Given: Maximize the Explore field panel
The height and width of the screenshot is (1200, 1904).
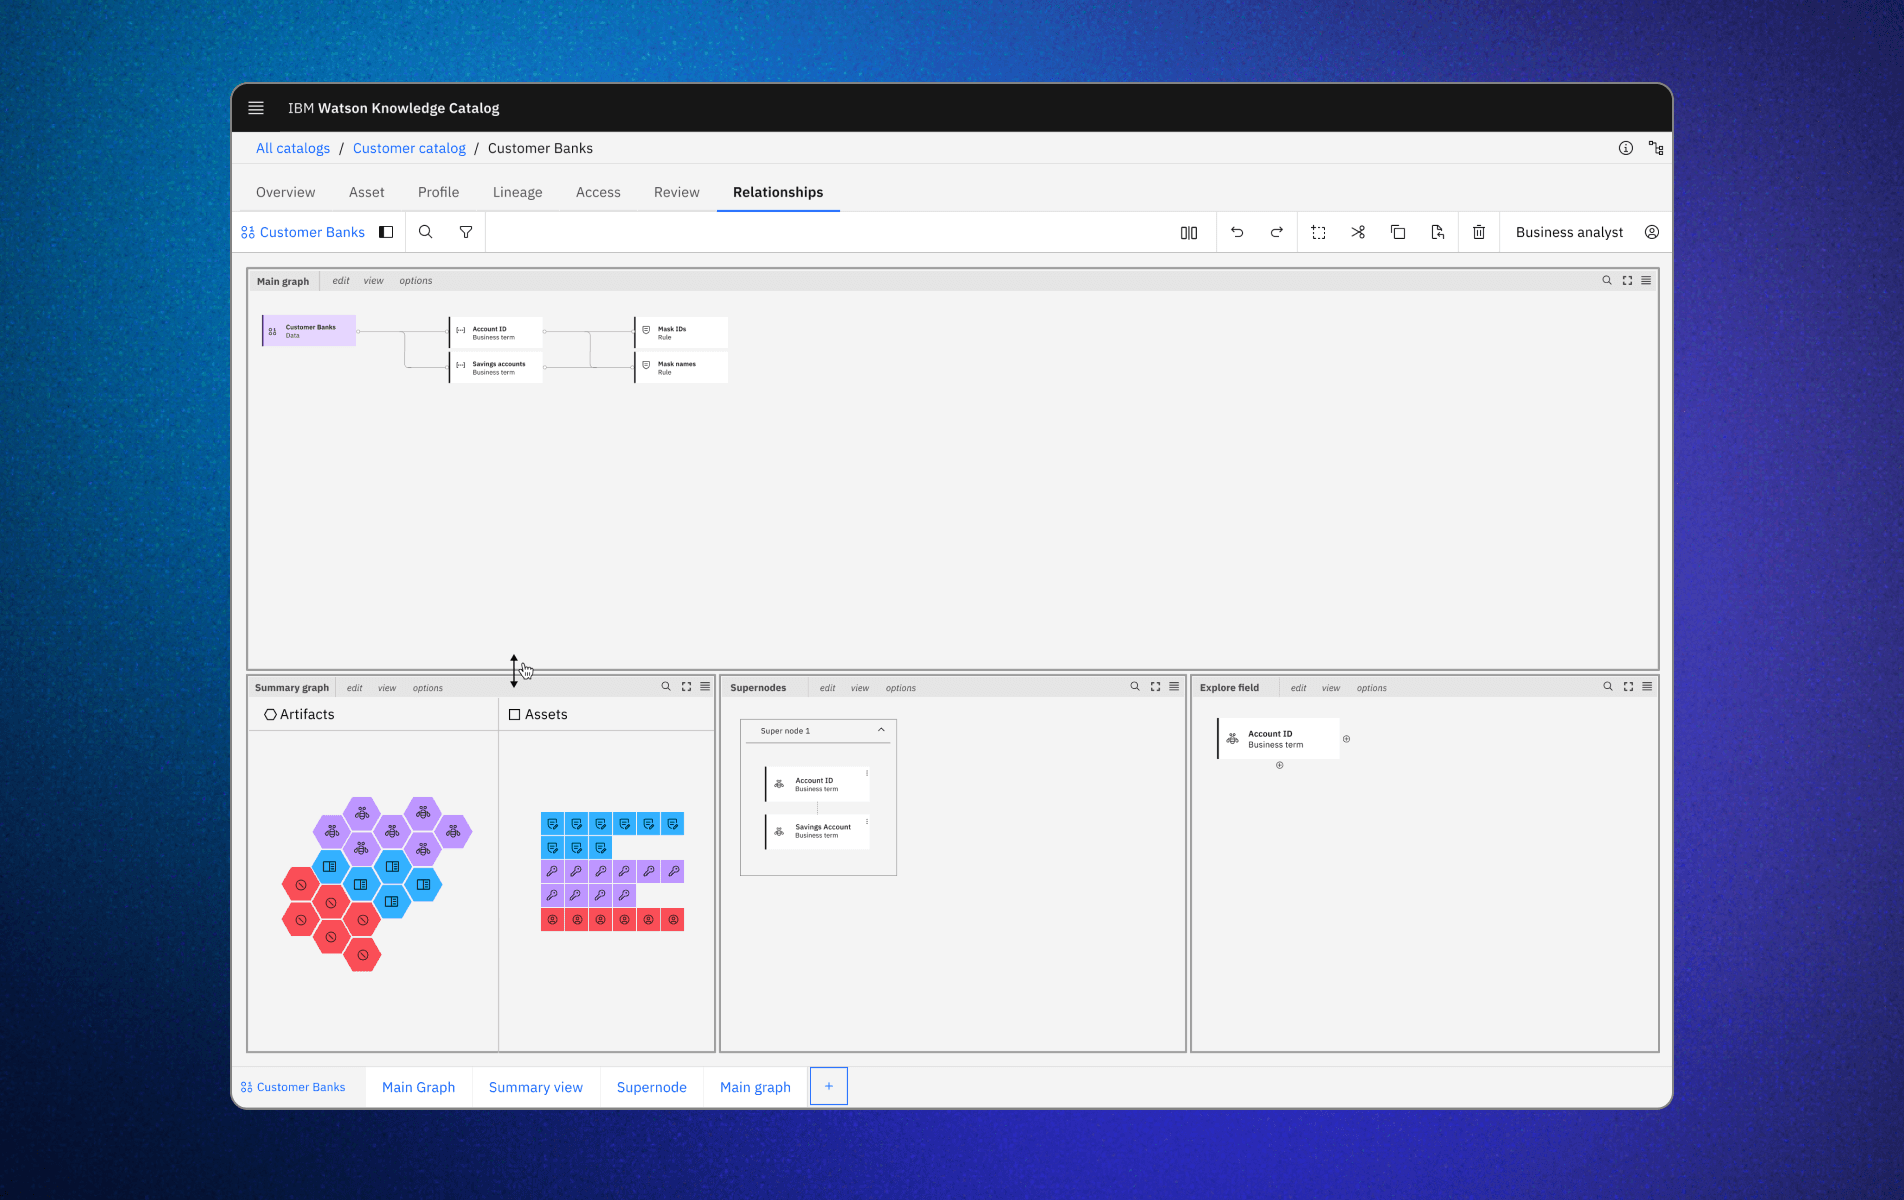Looking at the screenshot, I should 1628,687.
